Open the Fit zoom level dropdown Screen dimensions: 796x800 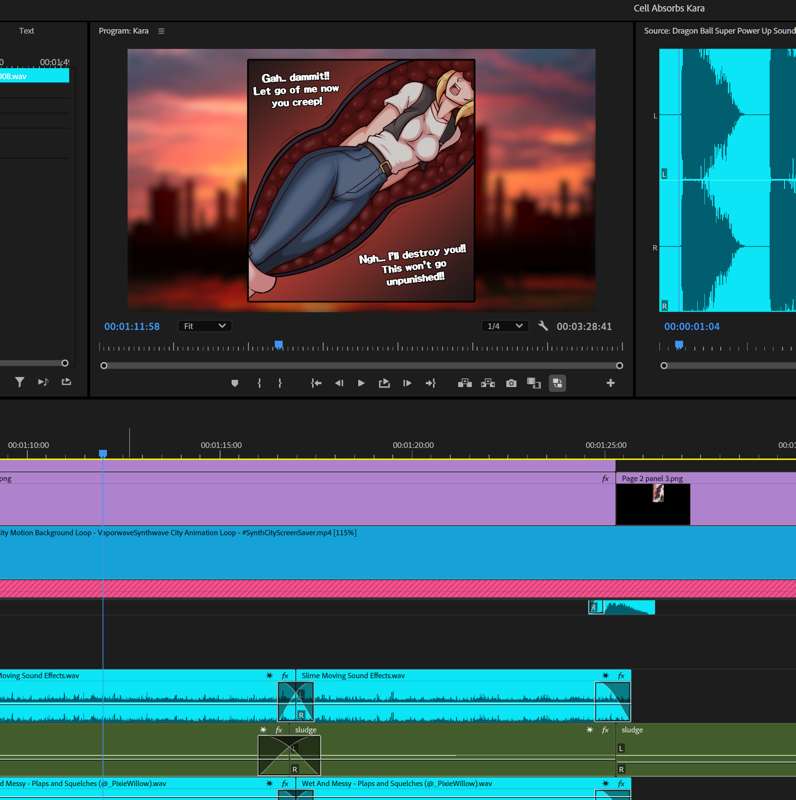pos(204,326)
